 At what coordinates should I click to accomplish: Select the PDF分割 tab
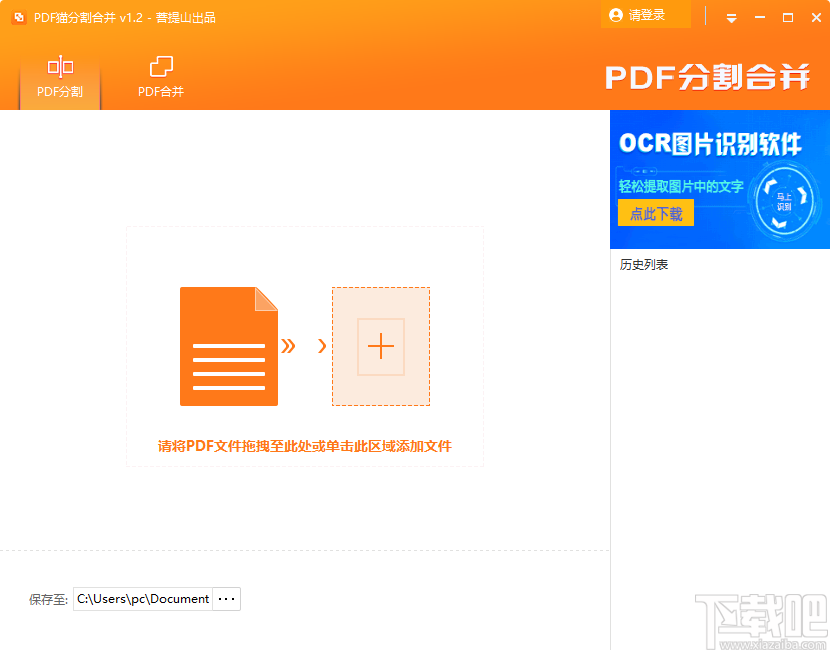[x=59, y=77]
